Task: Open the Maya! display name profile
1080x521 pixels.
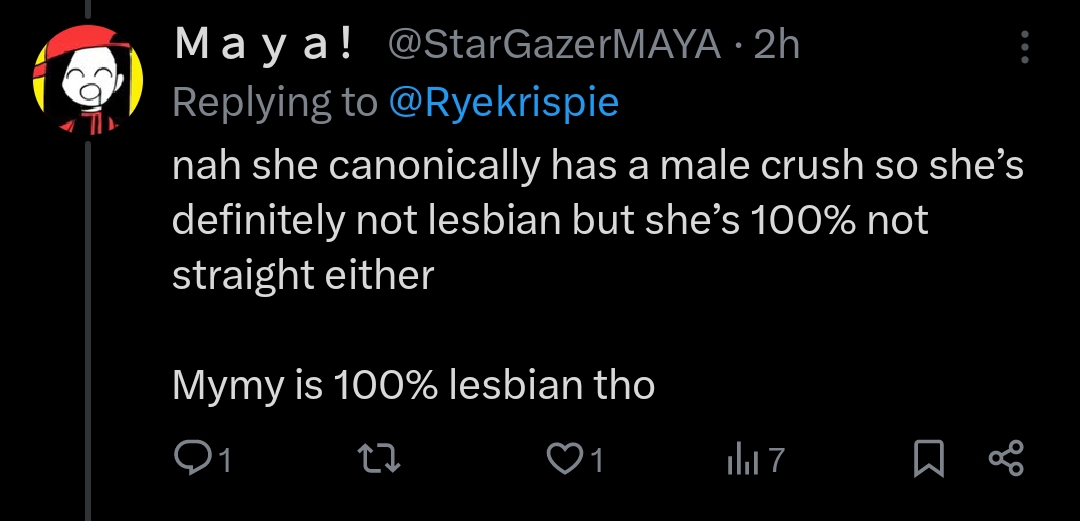Action: tap(264, 44)
